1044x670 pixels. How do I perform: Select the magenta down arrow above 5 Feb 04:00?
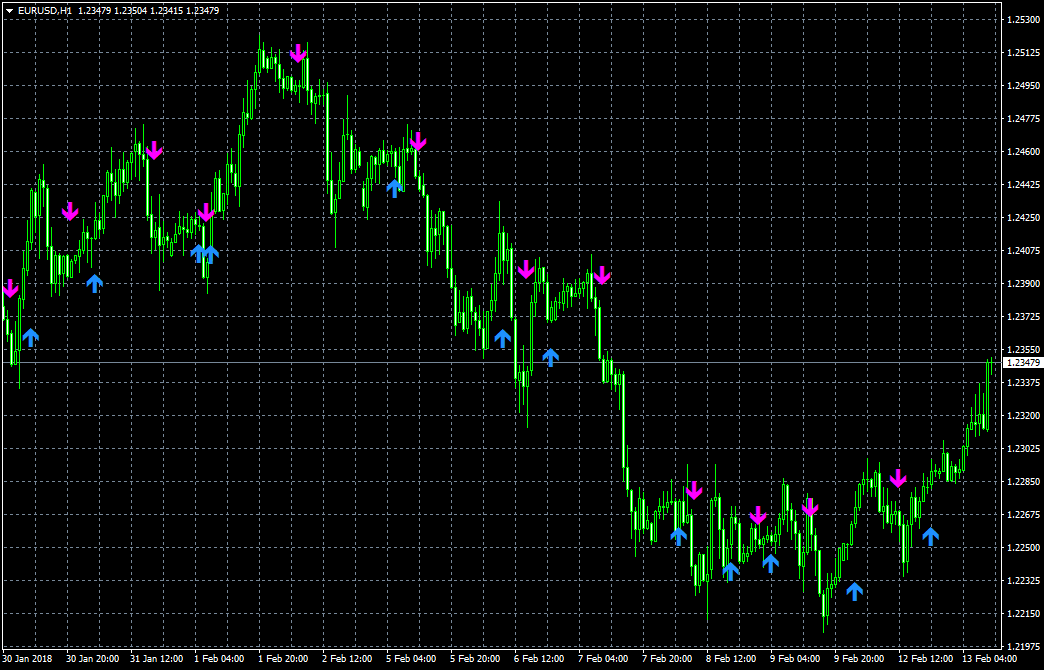pyautogui.click(x=417, y=141)
